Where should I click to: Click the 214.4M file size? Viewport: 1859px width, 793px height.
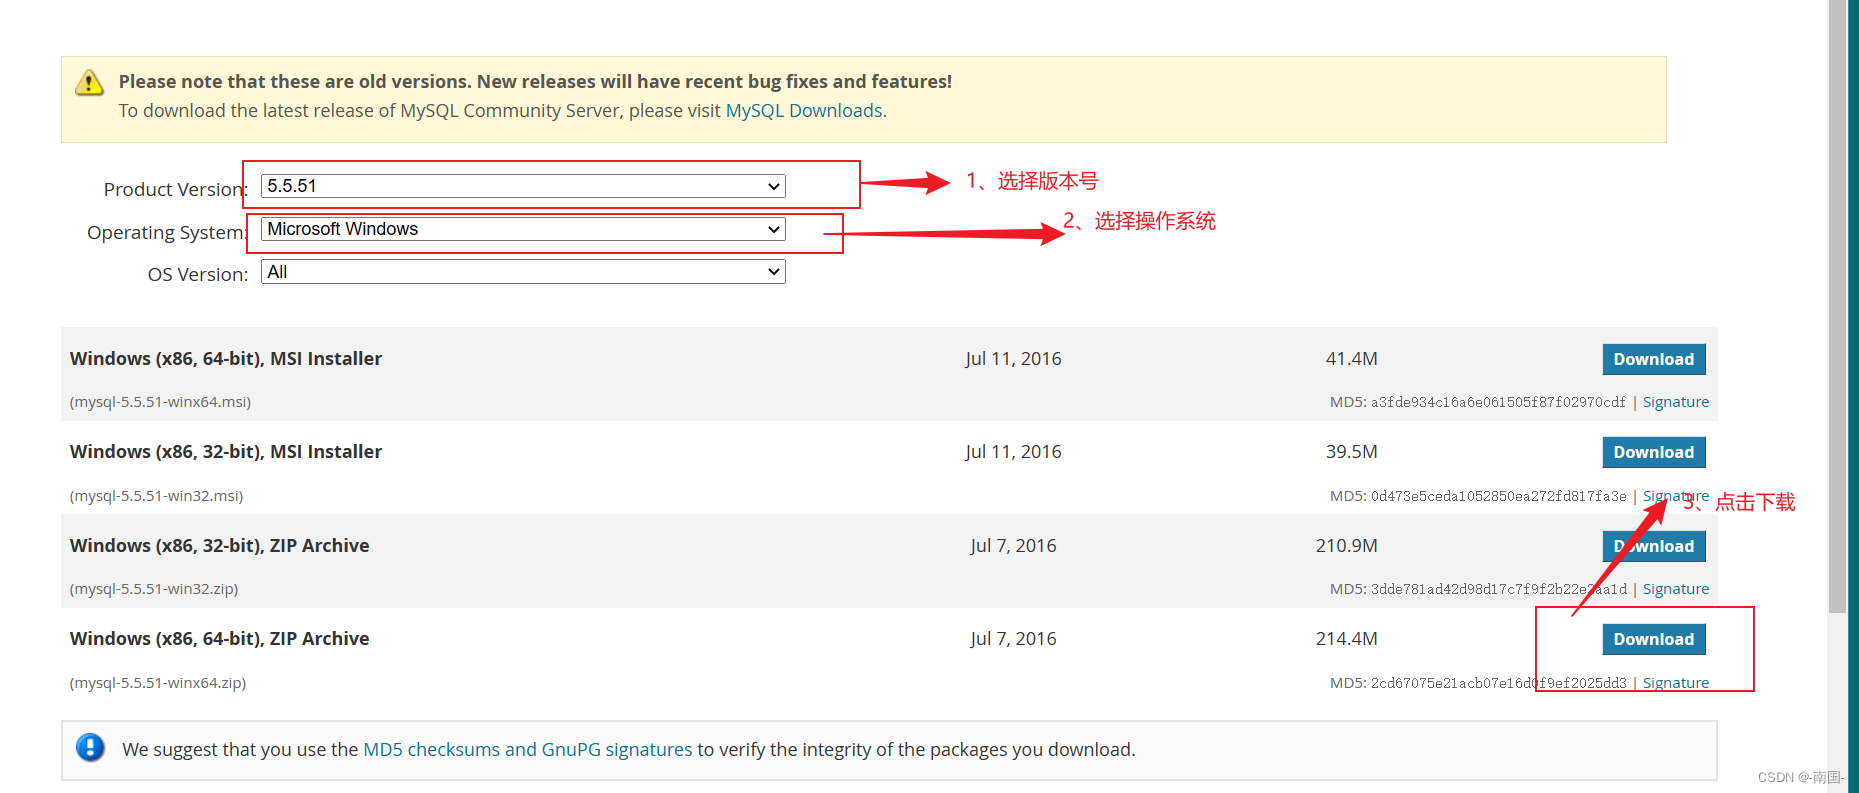(1347, 639)
